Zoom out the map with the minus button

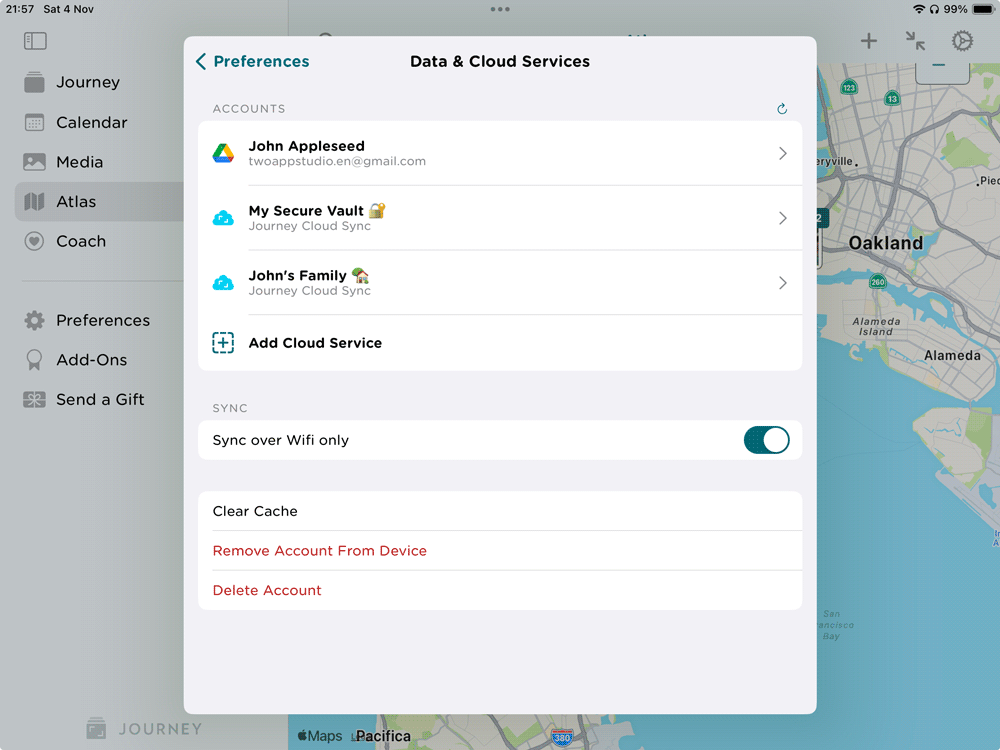tap(941, 66)
